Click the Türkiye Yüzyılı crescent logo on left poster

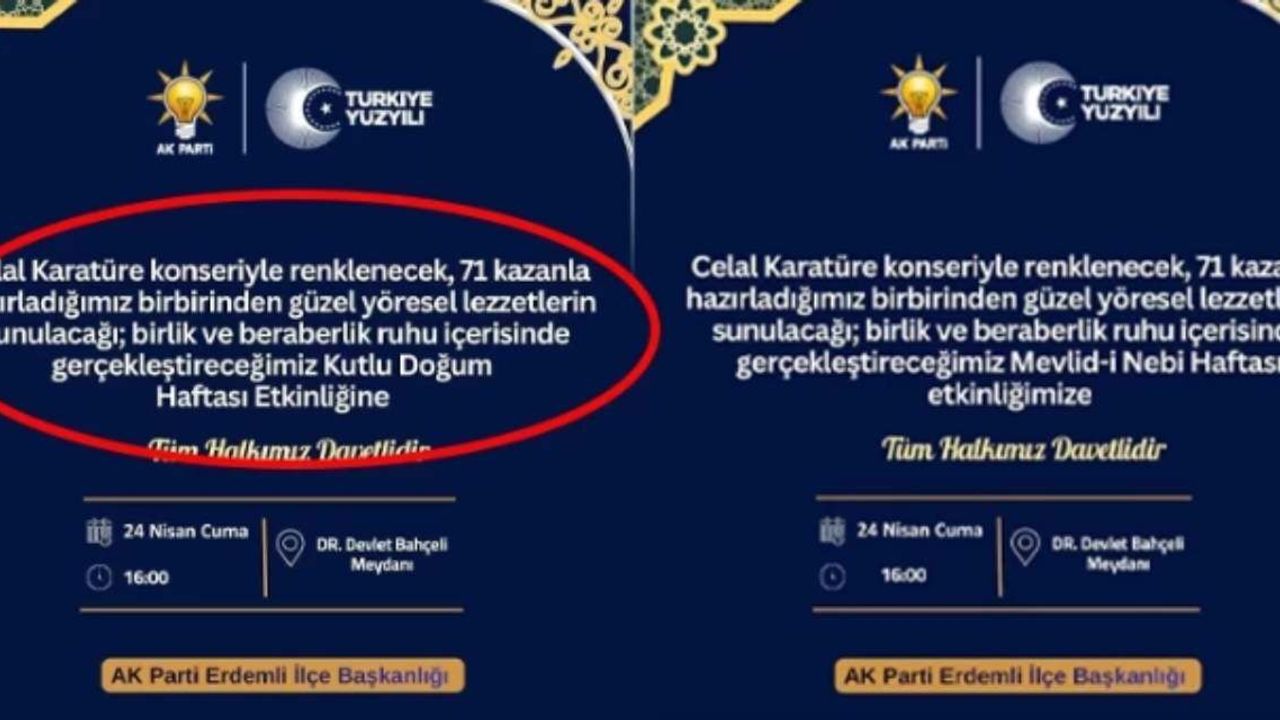coord(304,108)
